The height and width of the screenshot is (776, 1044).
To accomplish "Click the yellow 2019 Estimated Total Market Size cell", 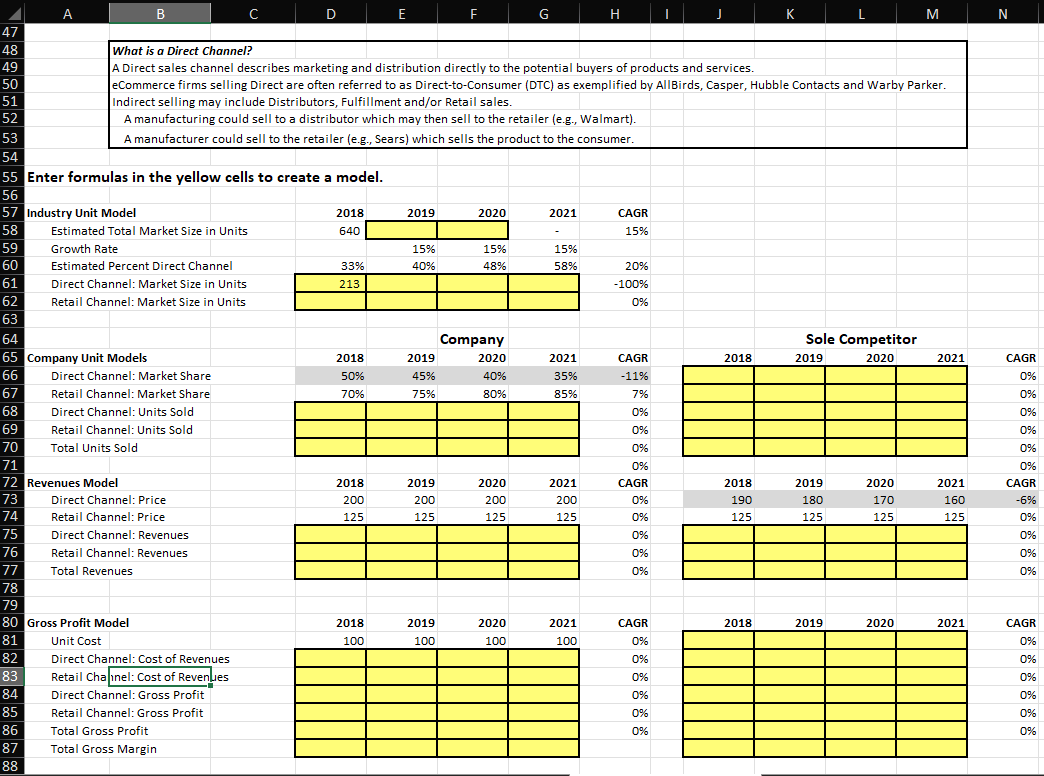I will (402, 230).
